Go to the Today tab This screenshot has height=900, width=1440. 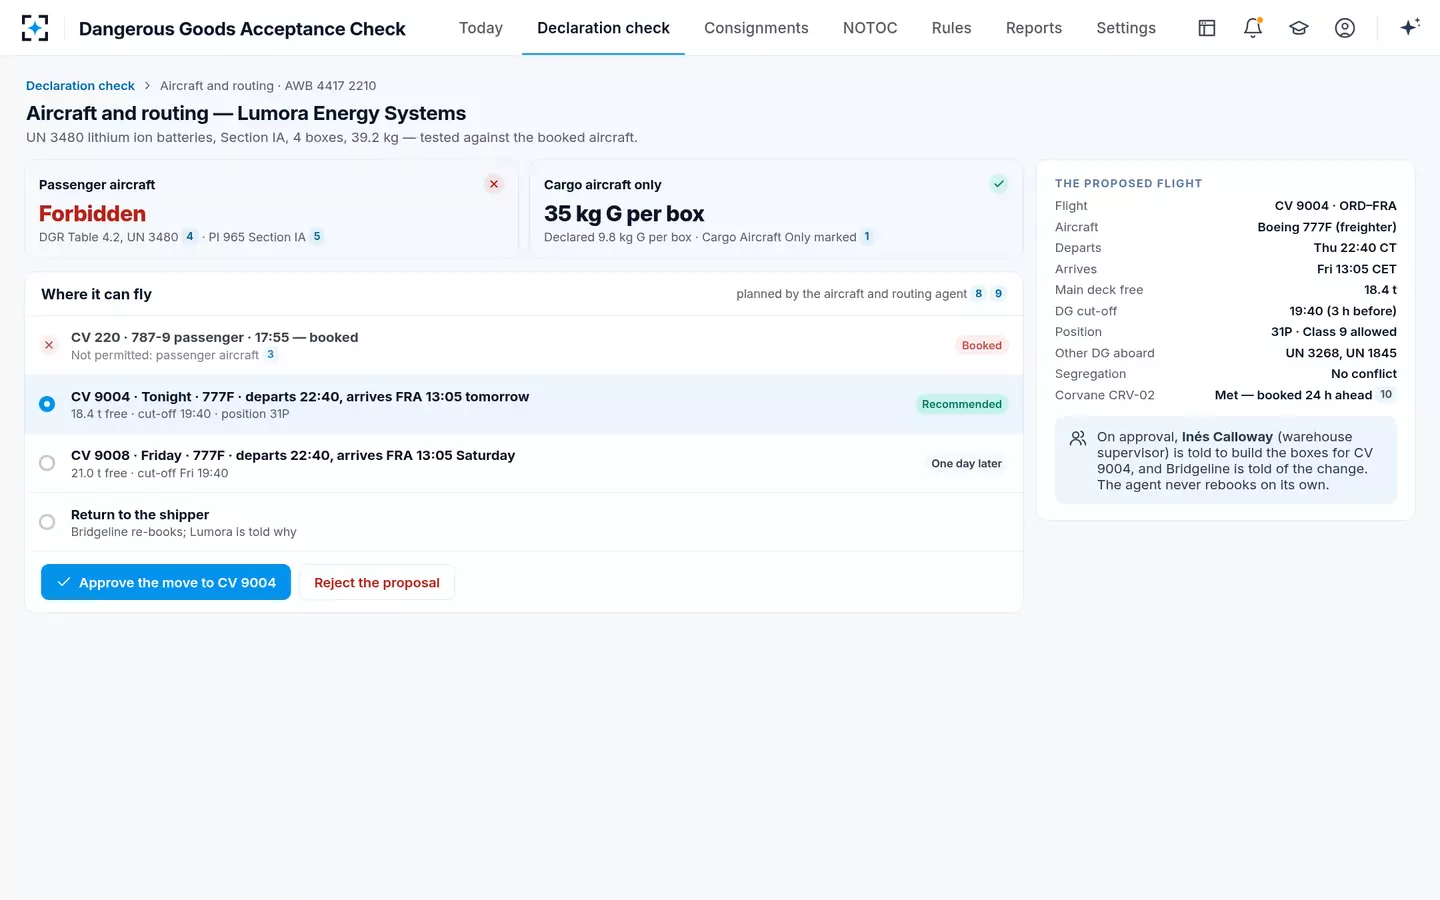pyautogui.click(x=481, y=28)
